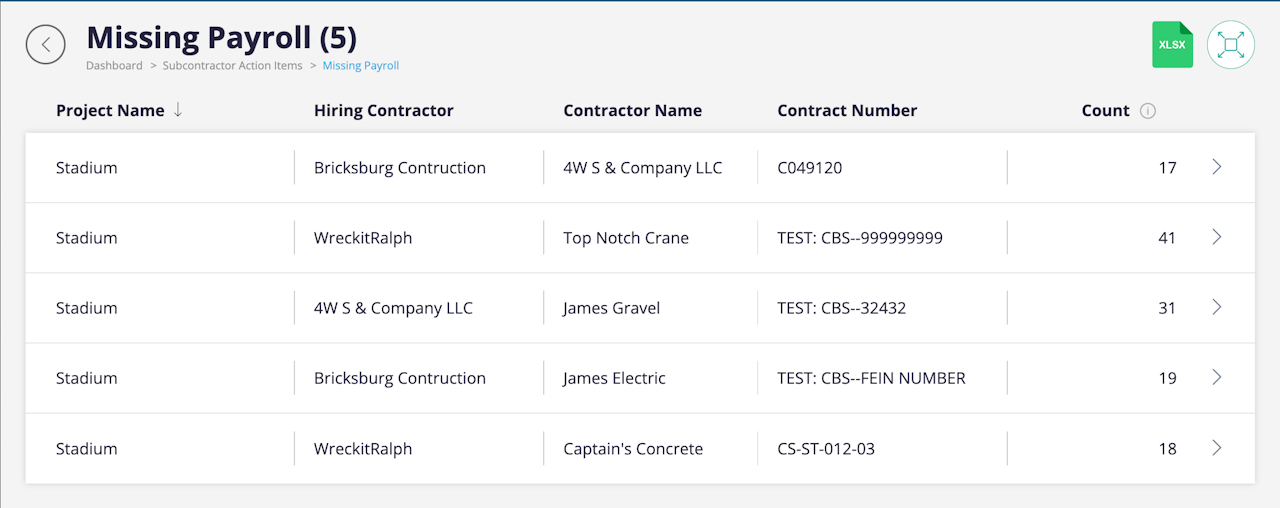The height and width of the screenshot is (508, 1280).
Task: Open James Electric row chevron
Action: pyautogui.click(x=1217, y=377)
